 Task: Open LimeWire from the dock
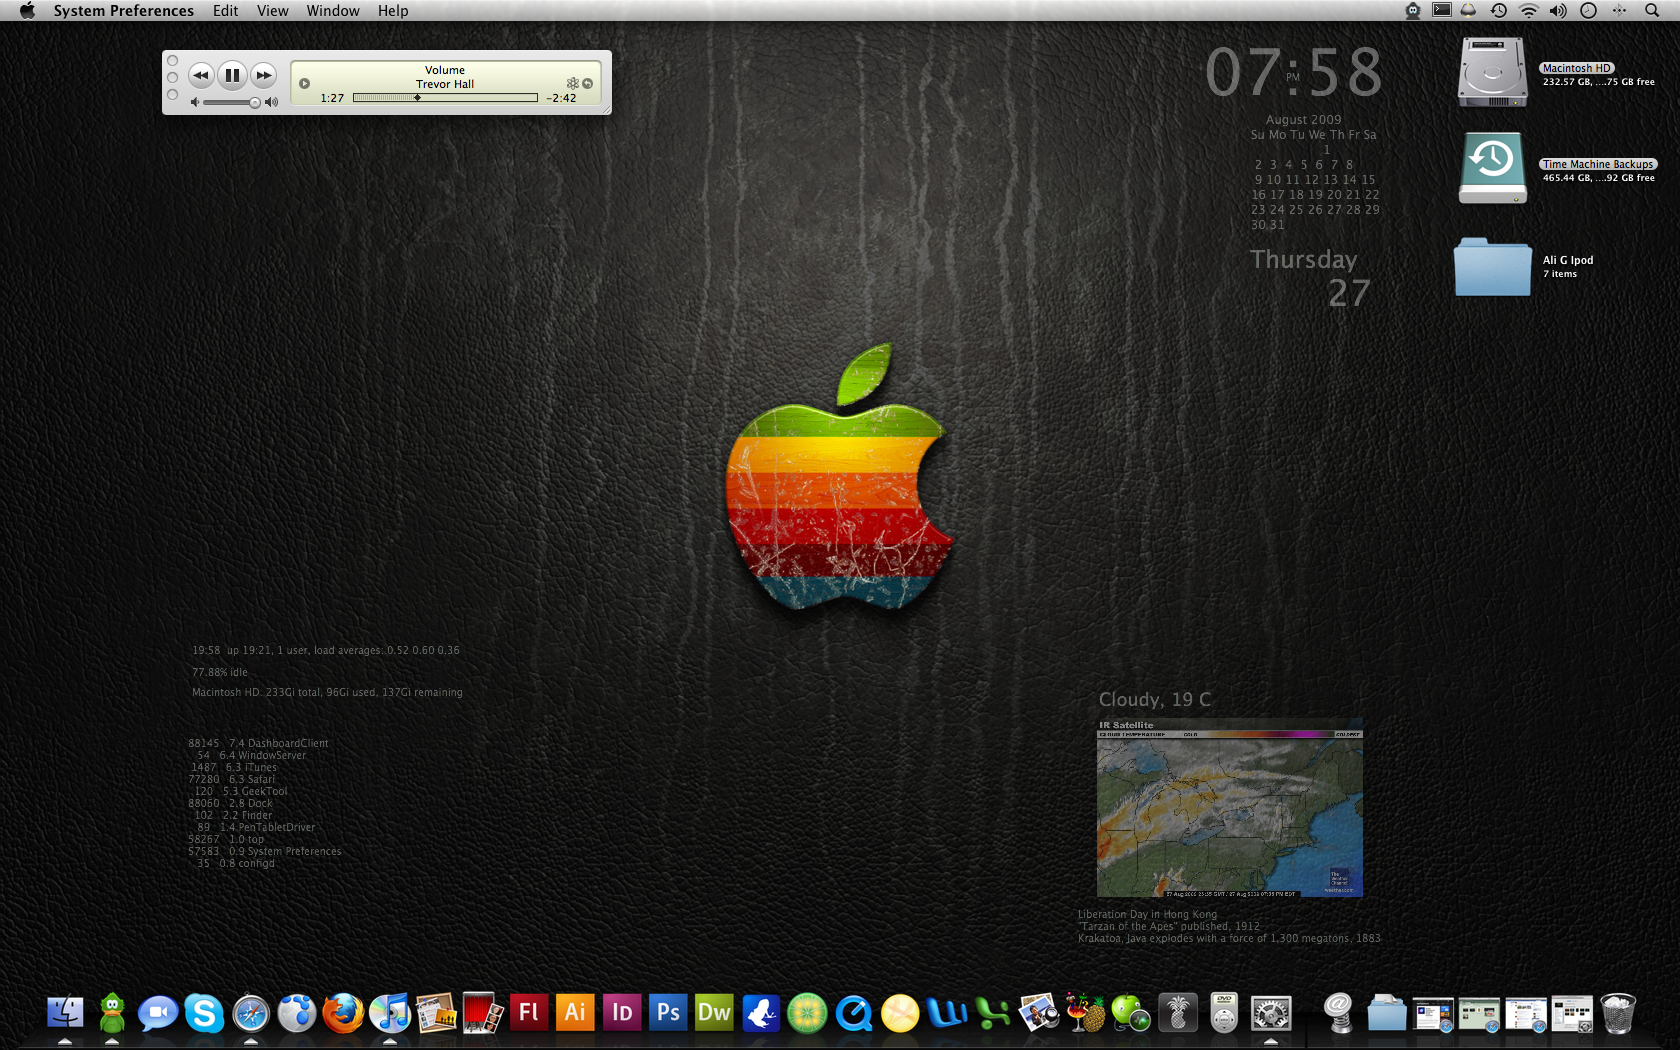[807, 1013]
